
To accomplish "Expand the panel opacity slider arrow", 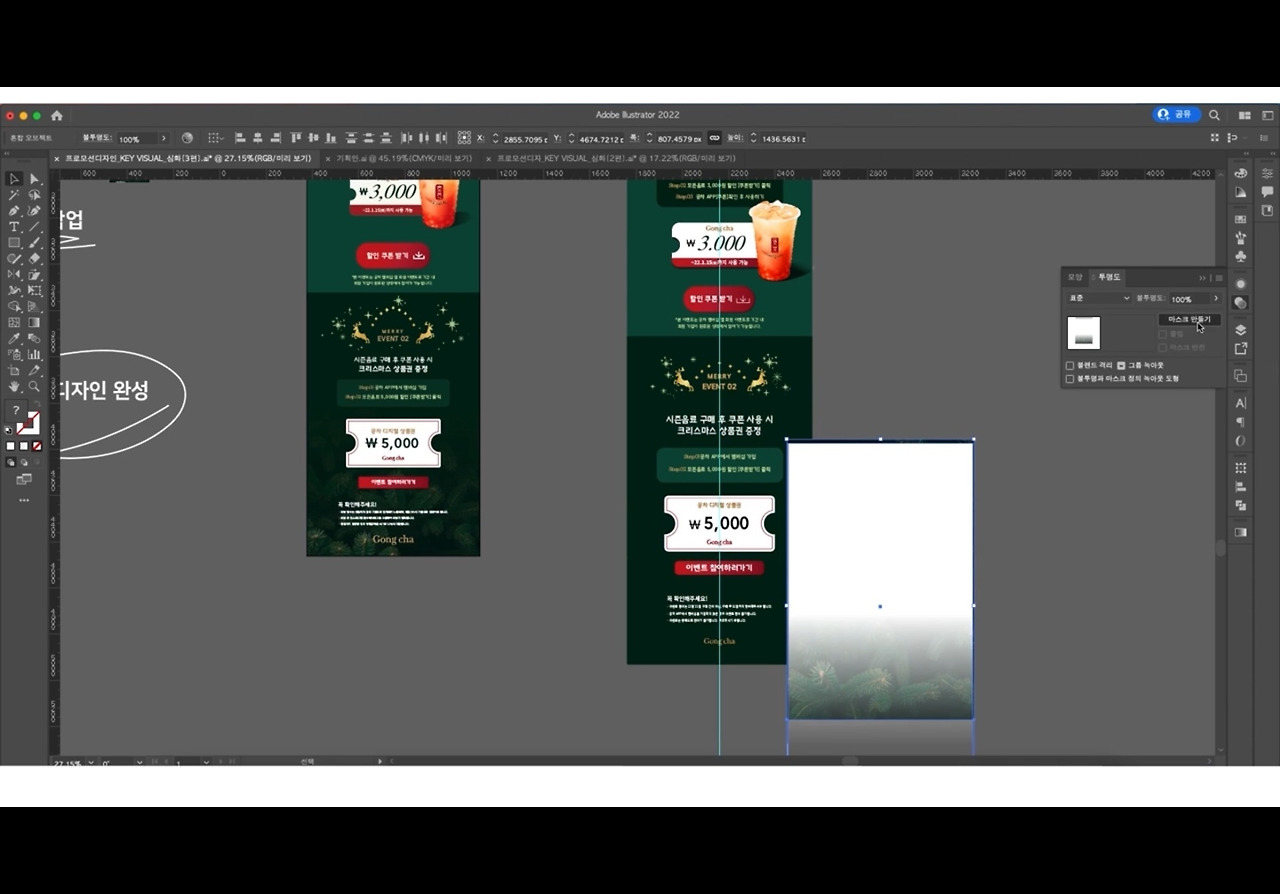I will pos(1216,299).
